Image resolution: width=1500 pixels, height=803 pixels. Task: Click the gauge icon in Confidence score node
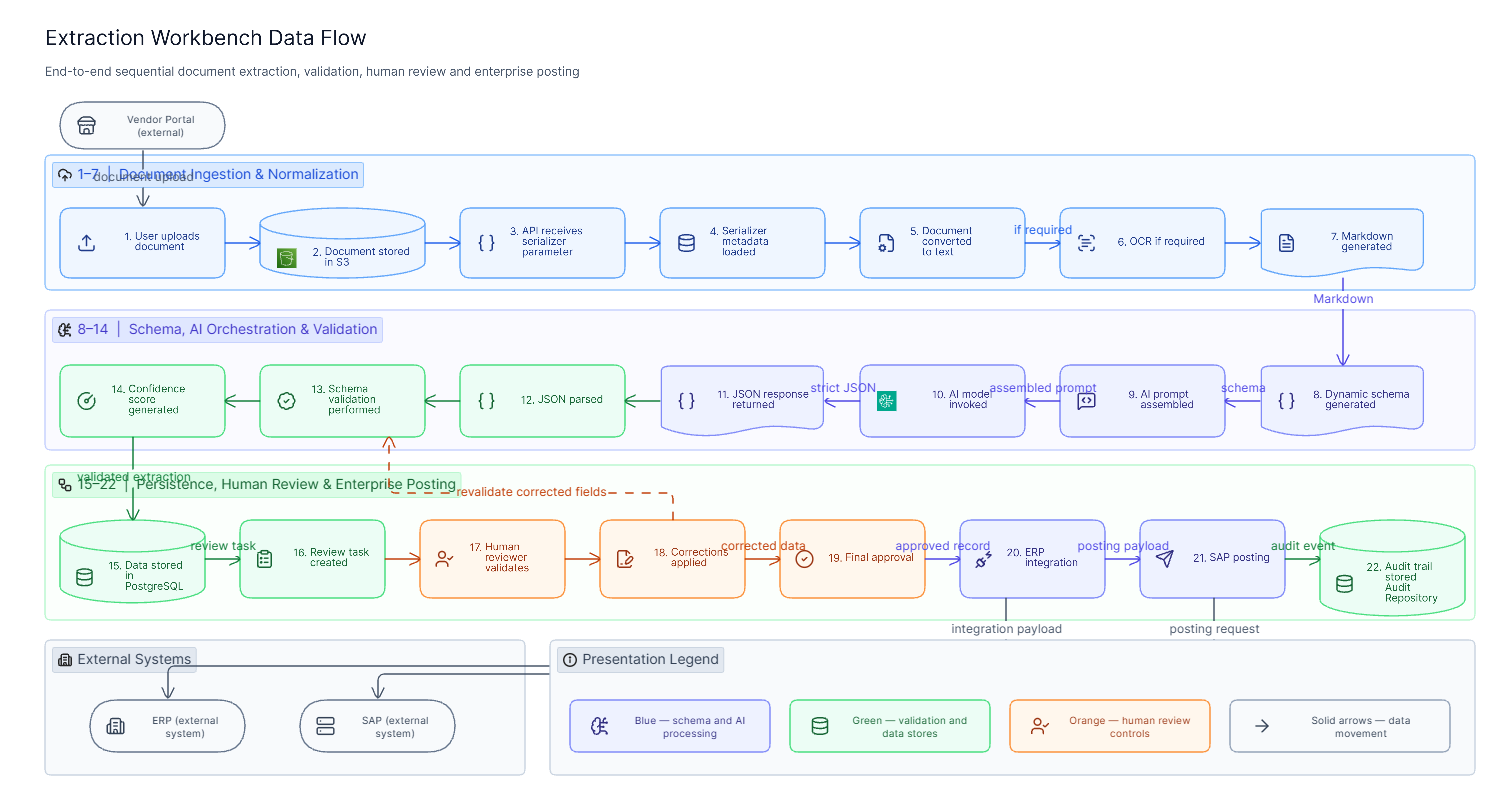(x=87, y=400)
